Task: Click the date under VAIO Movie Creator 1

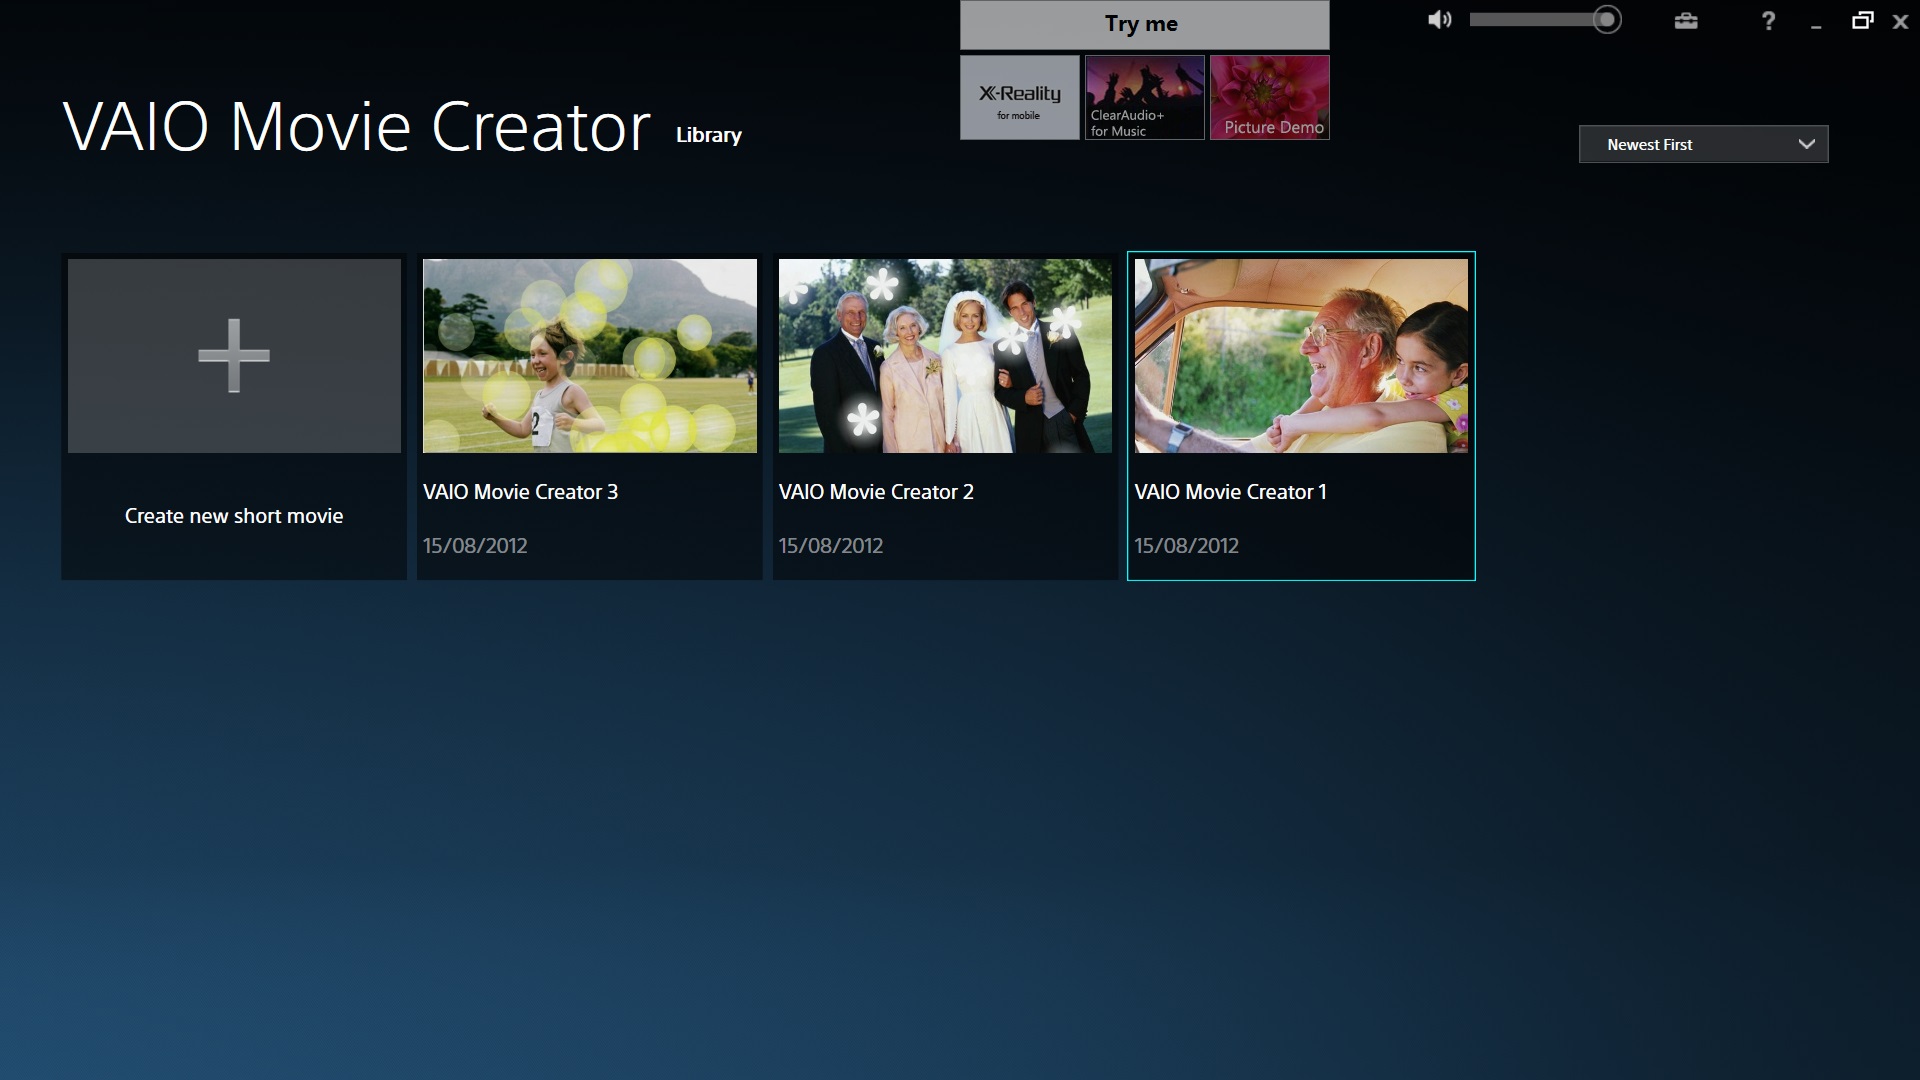Action: tap(1186, 546)
